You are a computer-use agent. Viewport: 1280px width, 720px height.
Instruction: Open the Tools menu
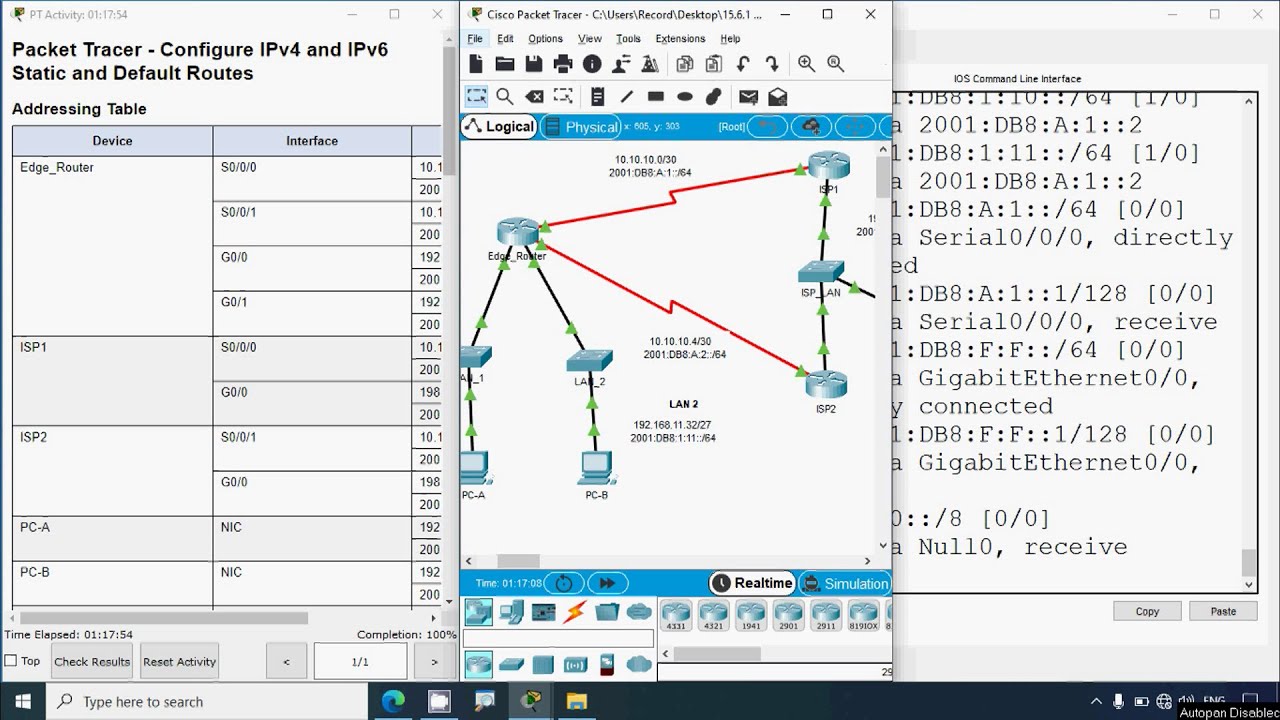coord(628,39)
